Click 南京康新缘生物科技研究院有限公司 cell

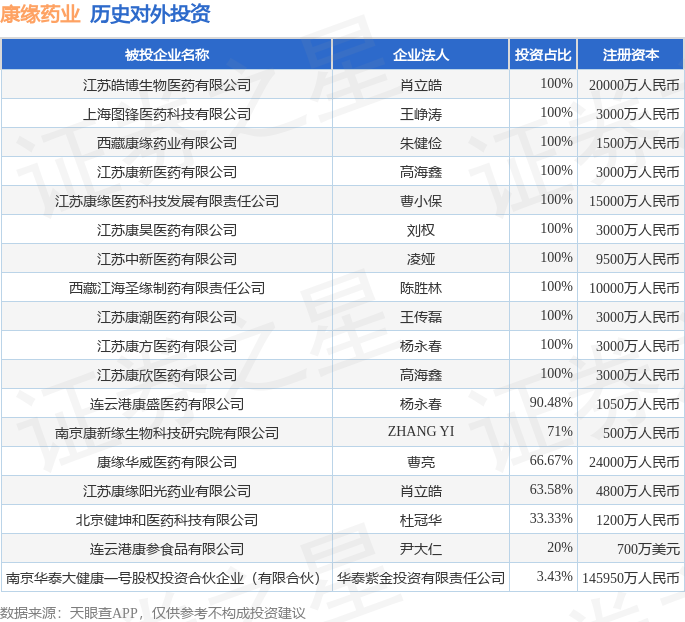166,433
